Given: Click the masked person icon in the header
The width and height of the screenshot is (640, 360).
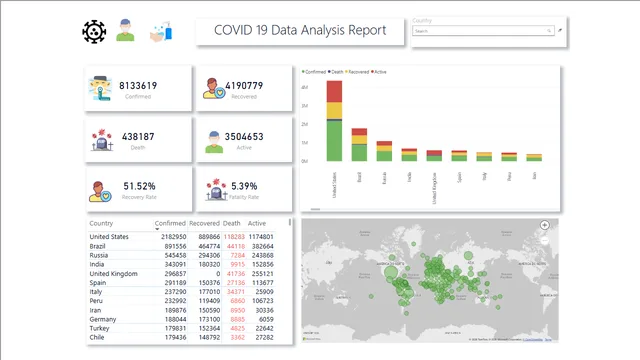Looking at the screenshot, I should [x=125, y=30].
